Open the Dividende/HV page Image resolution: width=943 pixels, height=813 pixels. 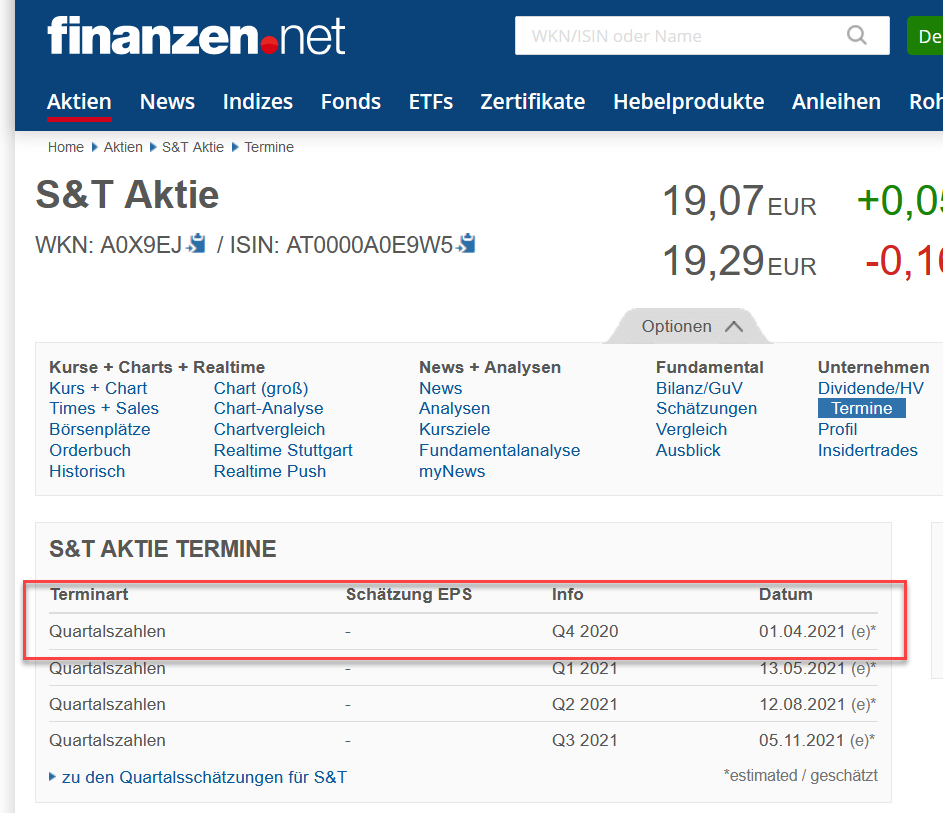point(868,387)
